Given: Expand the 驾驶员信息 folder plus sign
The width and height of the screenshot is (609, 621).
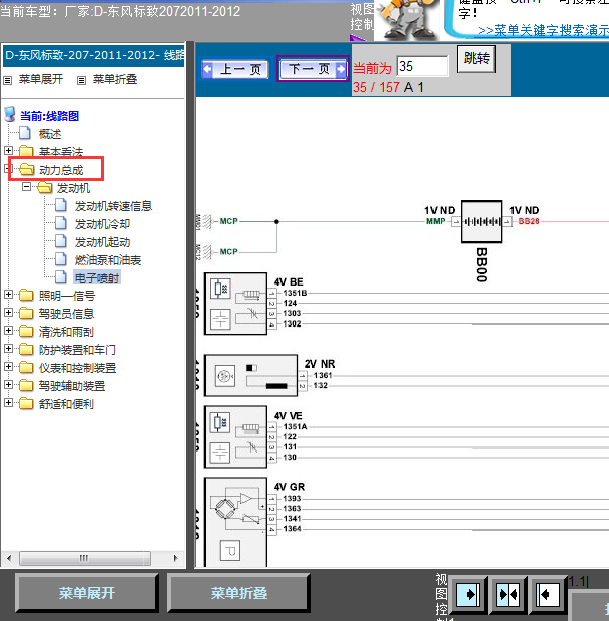Looking at the screenshot, I should [8, 312].
